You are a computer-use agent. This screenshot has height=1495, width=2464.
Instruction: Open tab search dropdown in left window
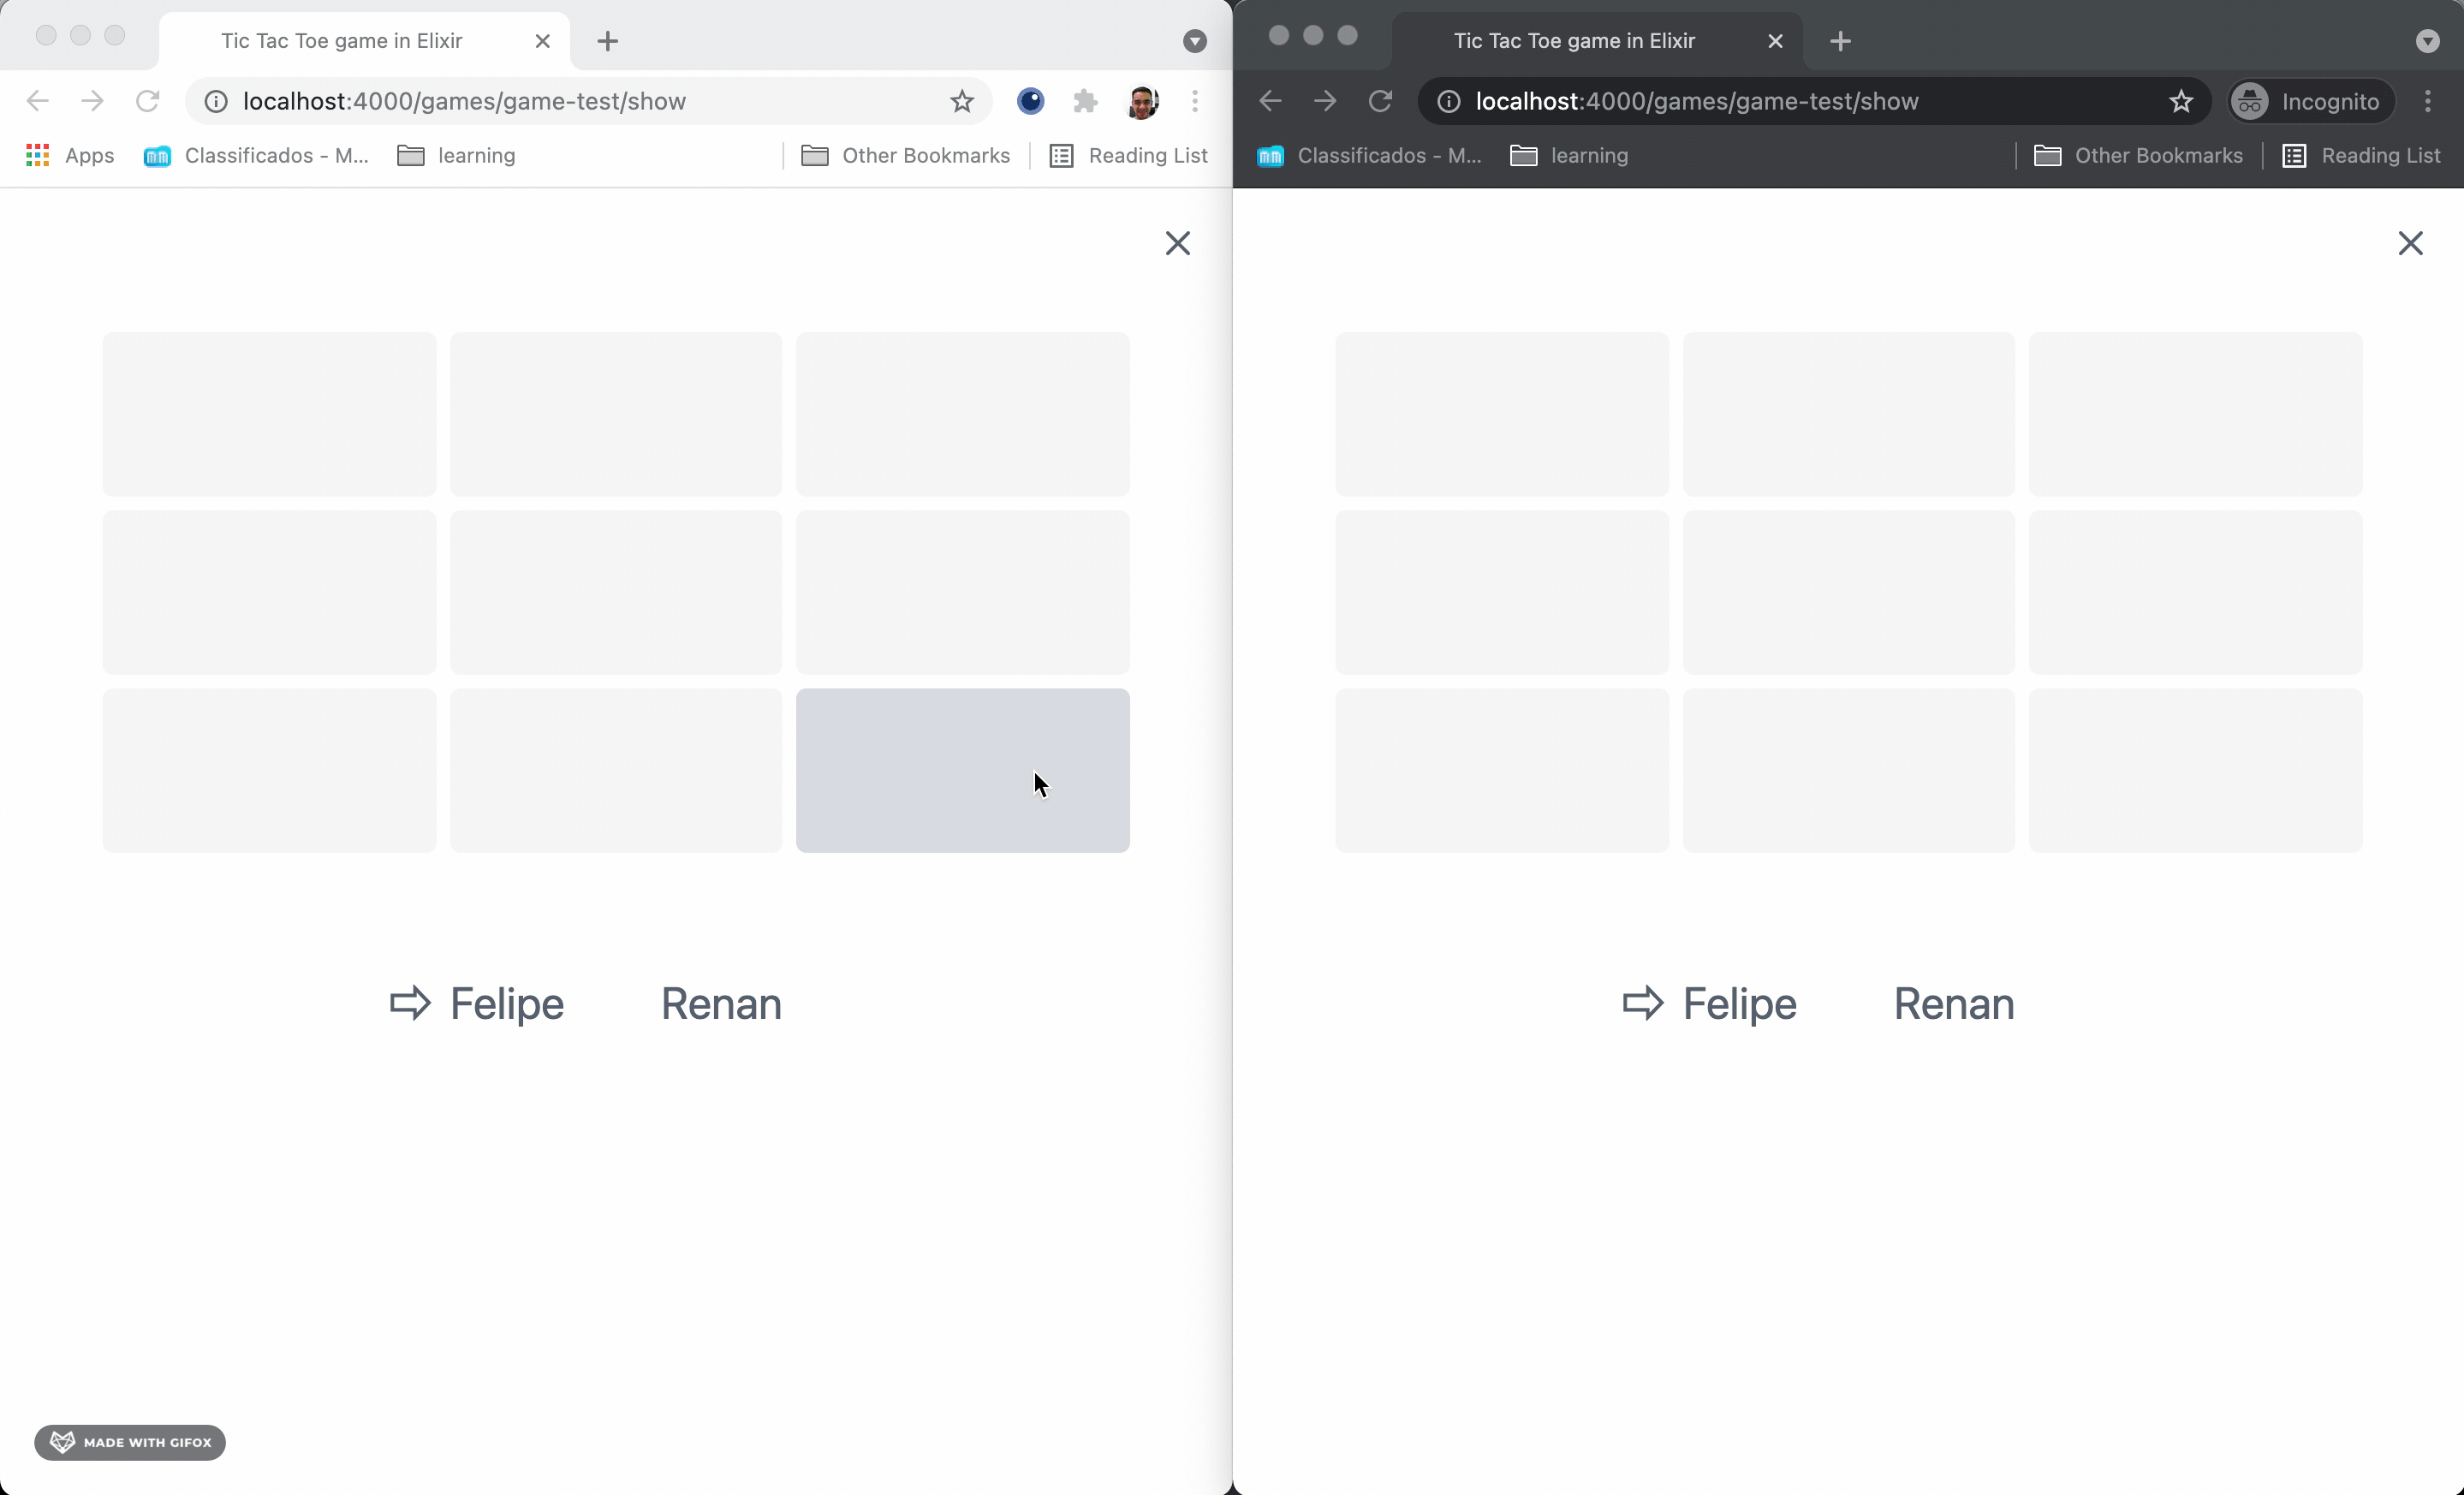pyautogui.click(x=1194, y=41)
